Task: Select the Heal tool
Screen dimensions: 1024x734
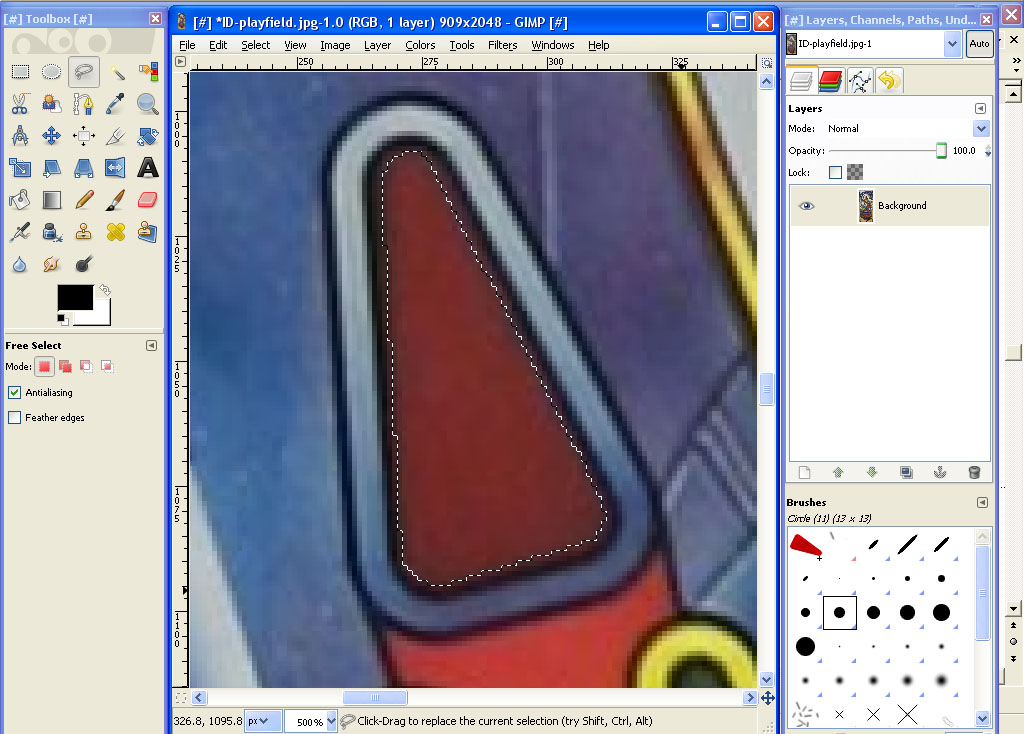Action: coord(116,231)
